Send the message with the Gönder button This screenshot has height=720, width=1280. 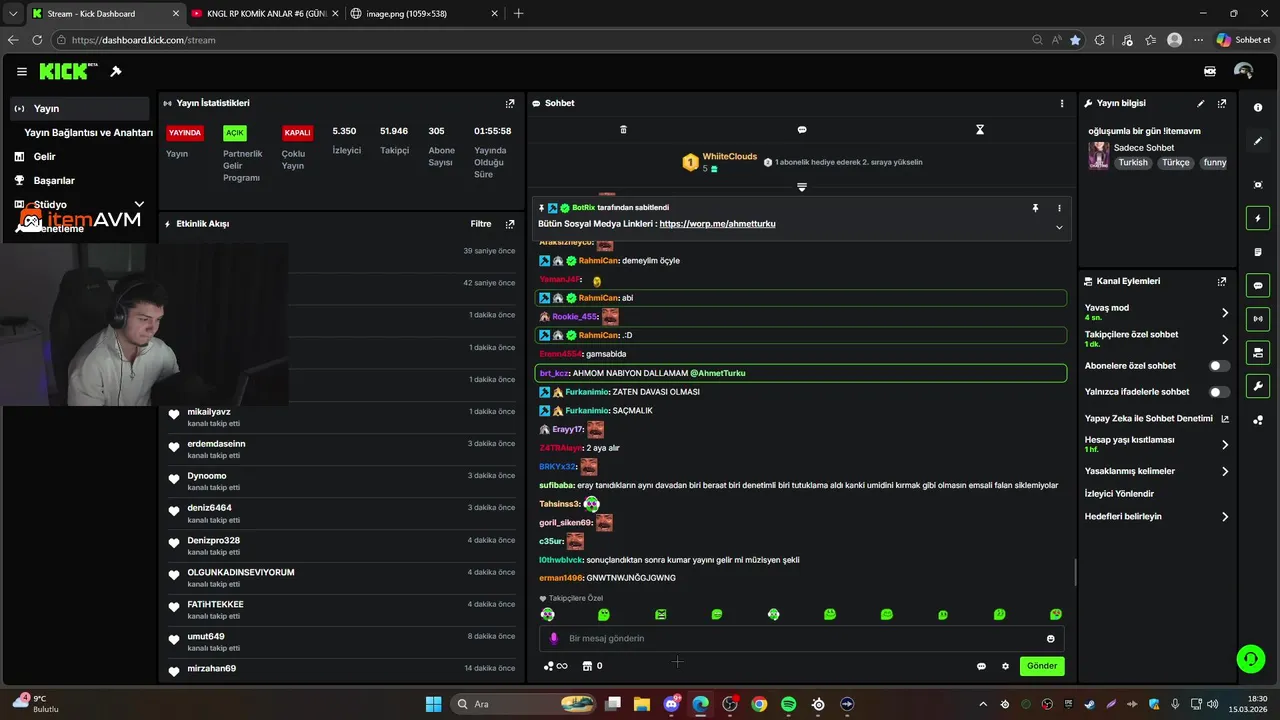1042,666
